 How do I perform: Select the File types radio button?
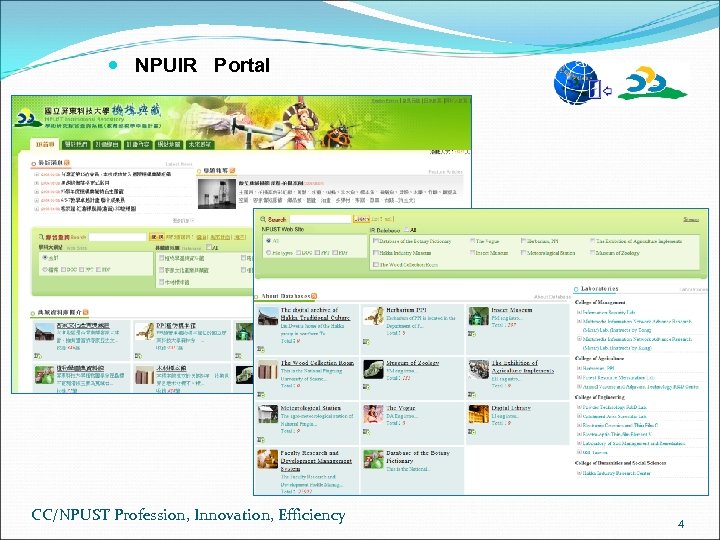tap(269, 253)
